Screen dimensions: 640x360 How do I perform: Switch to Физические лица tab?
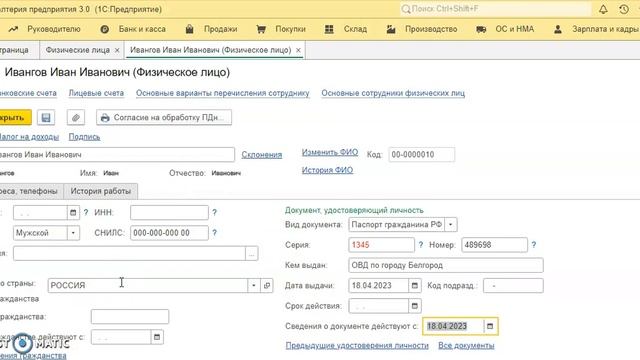click(x=78, y=50)
